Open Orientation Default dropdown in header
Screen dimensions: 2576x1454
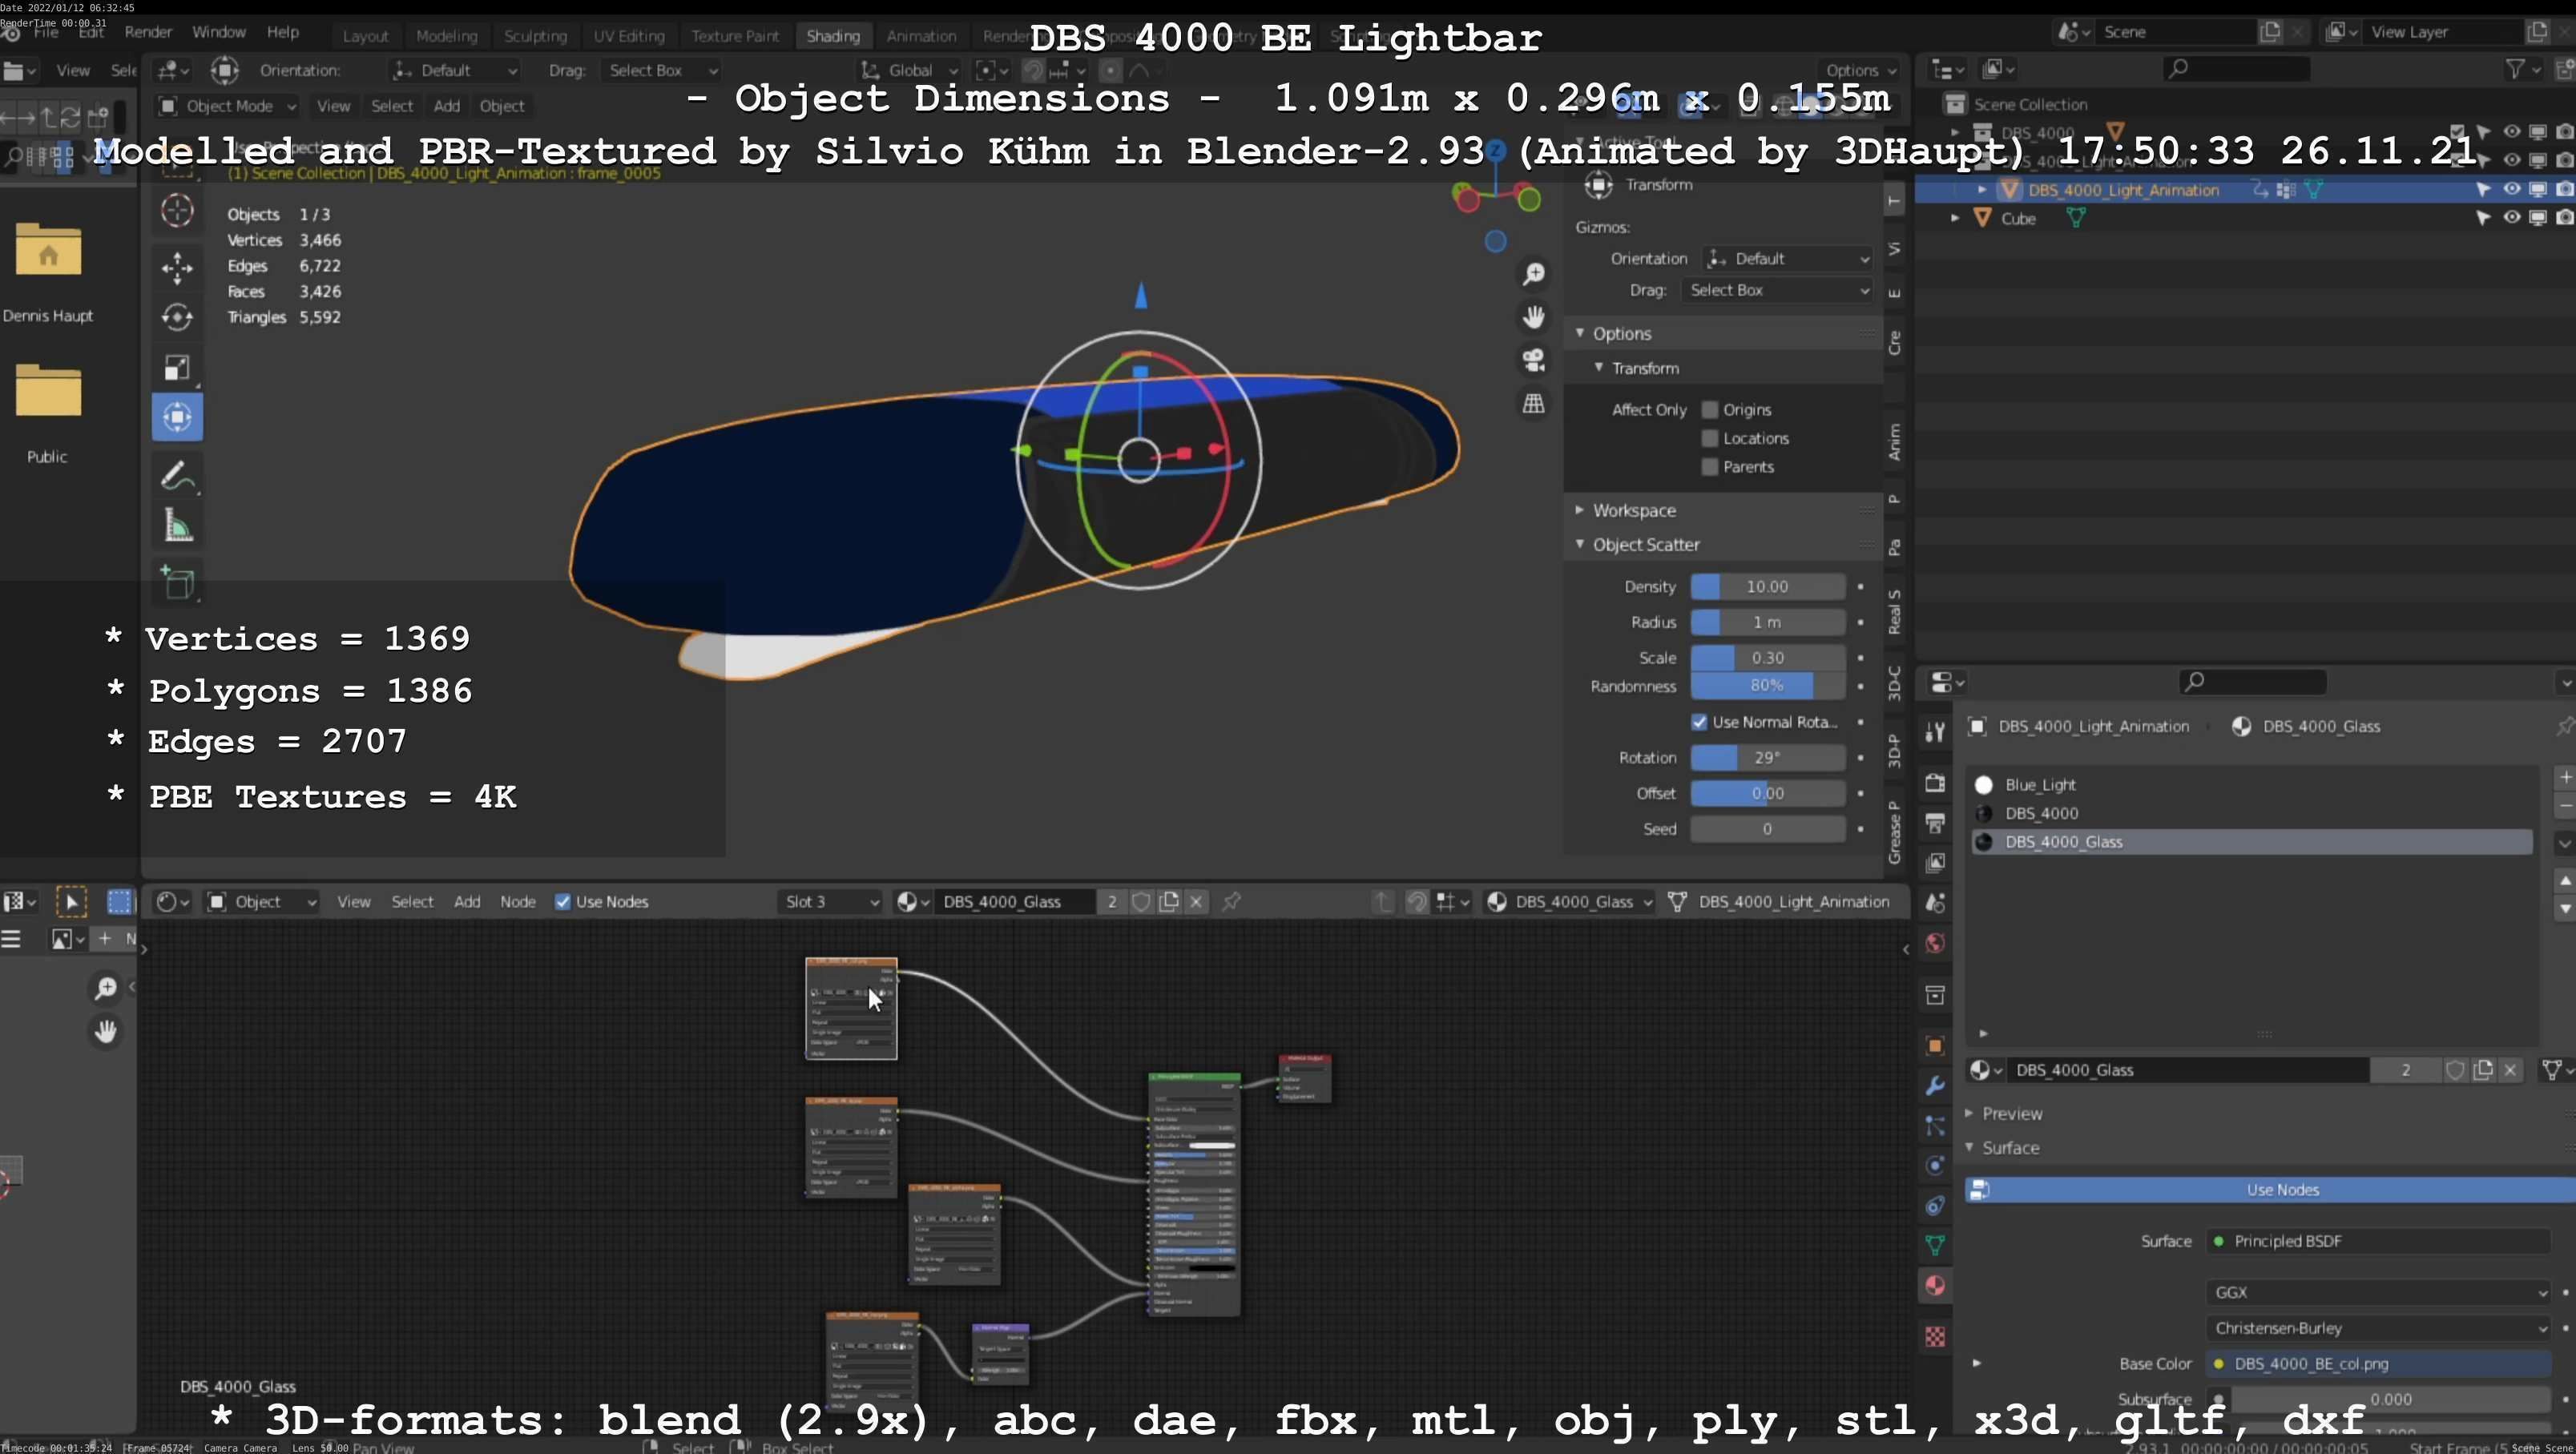coord(454,71)
